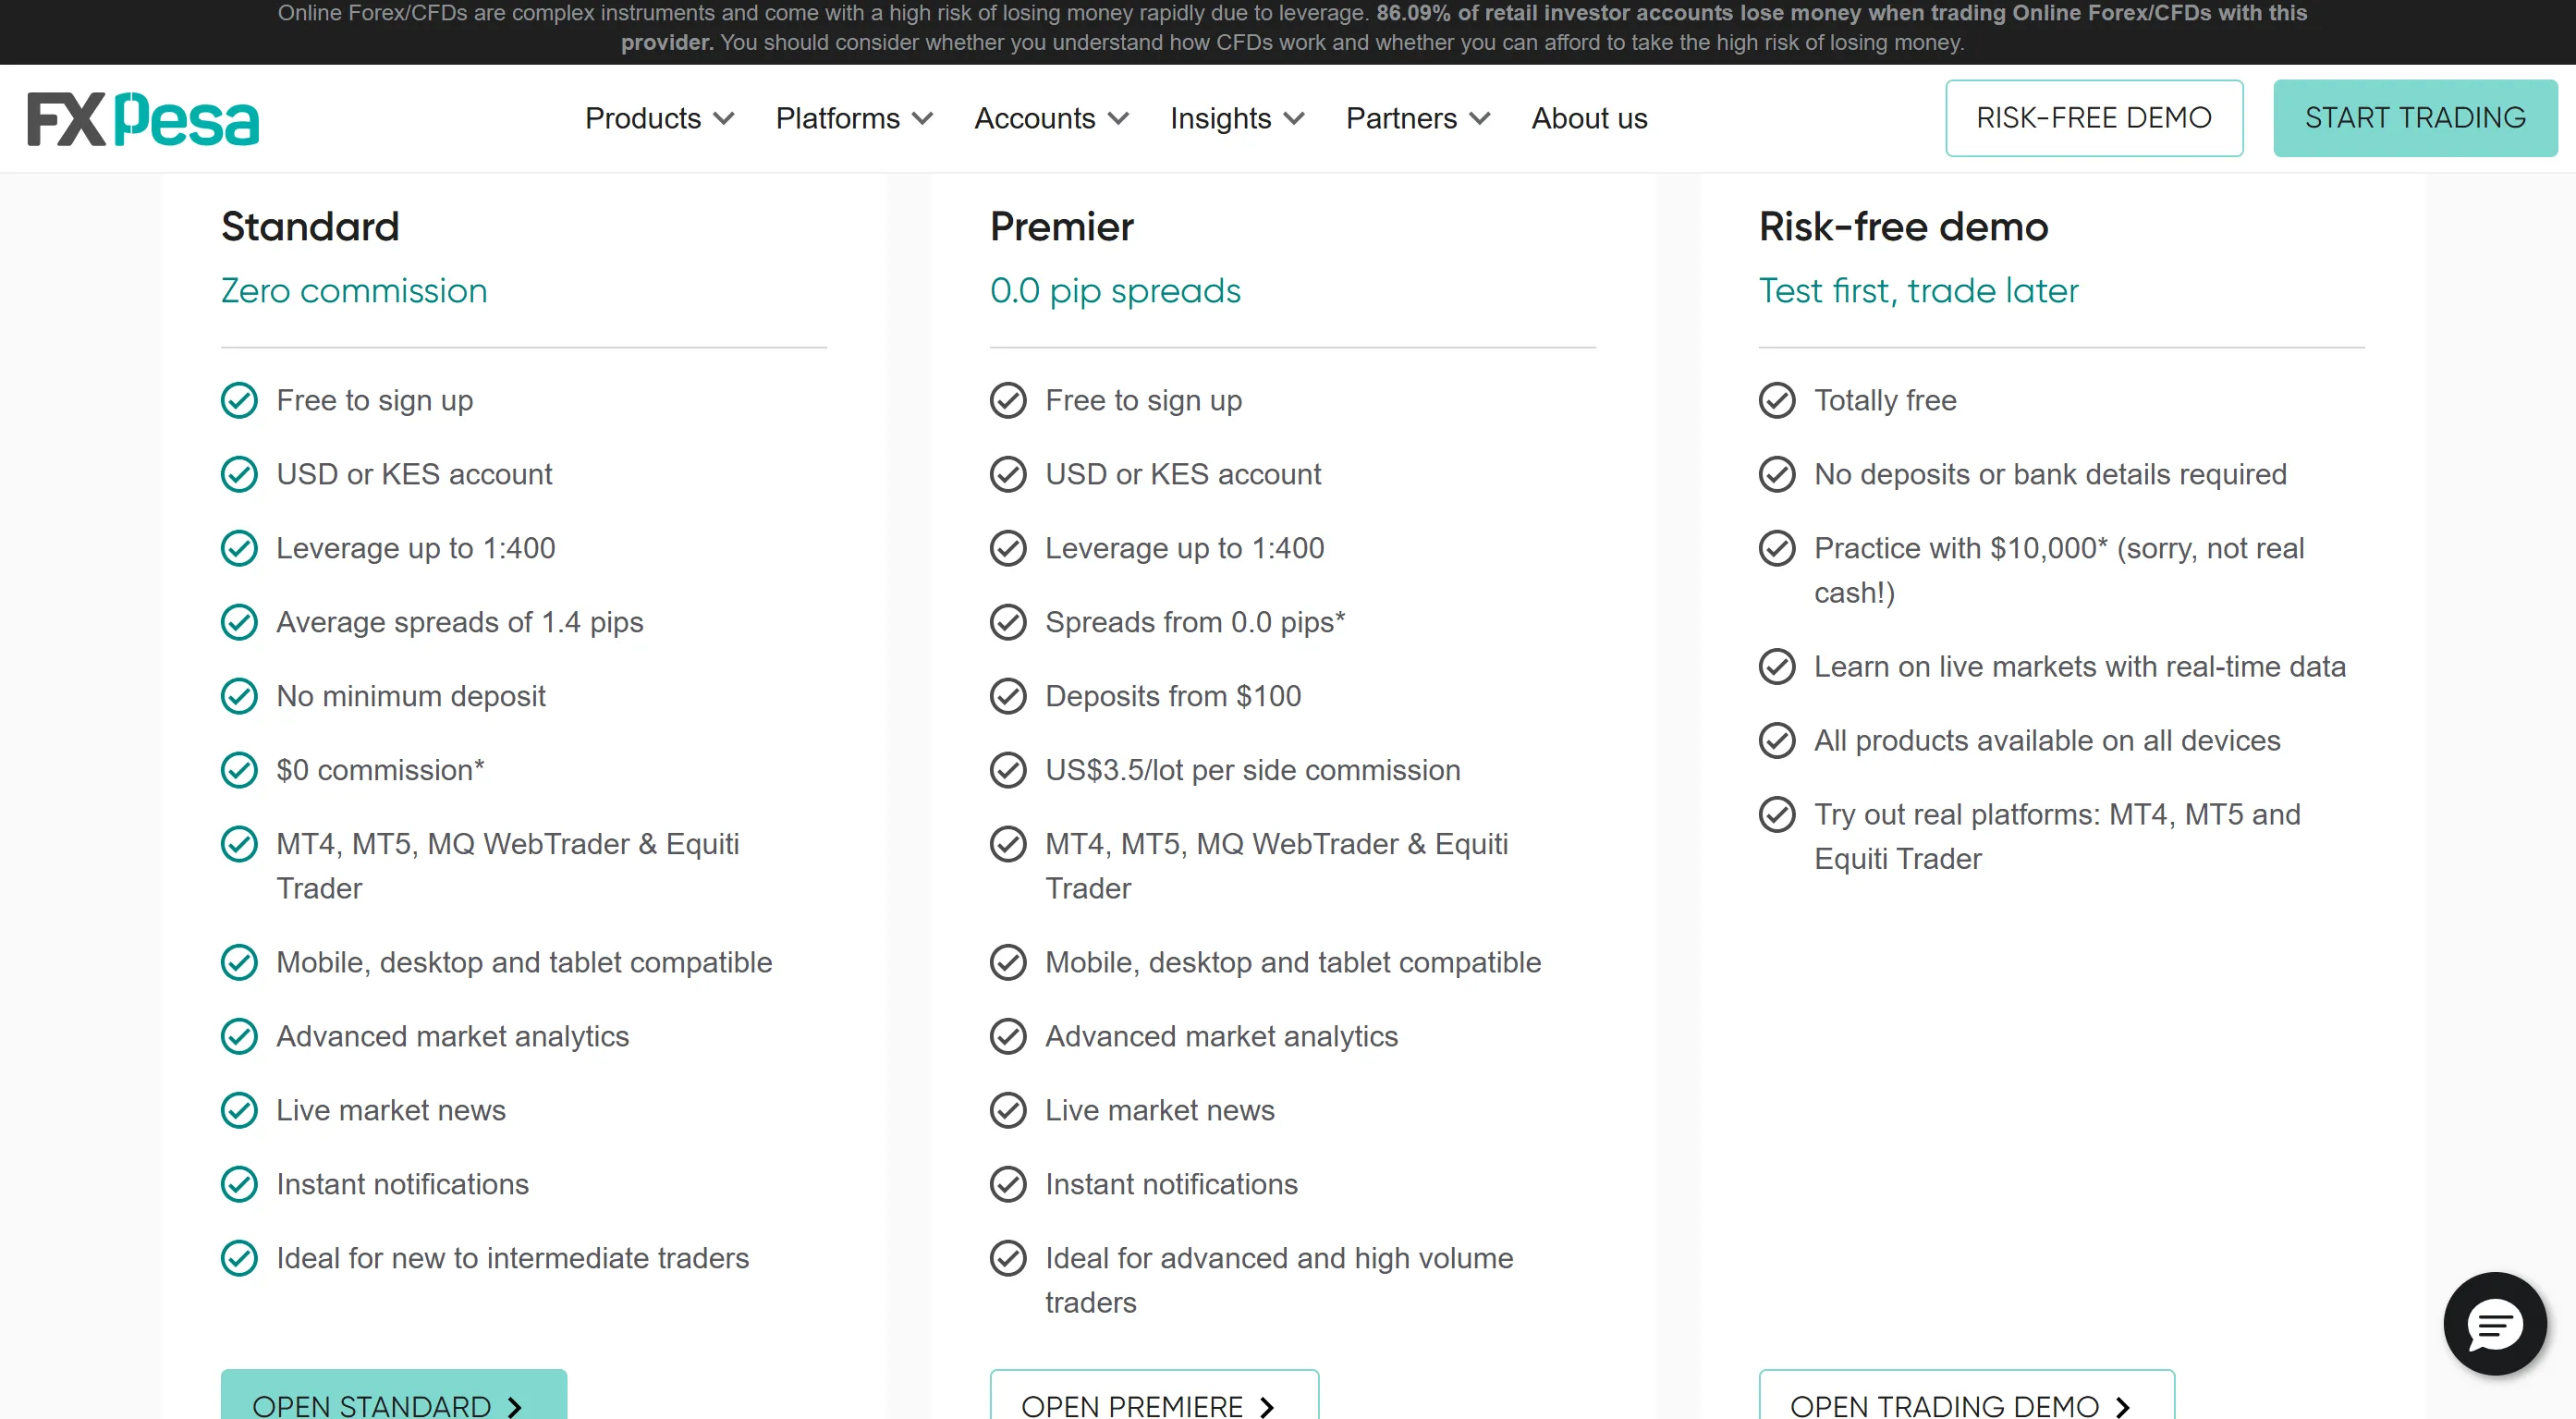This screenshot has width=2576, height=1419.
Task: Click checkmark beside 'Ideal for new to intermediate traders'
Action: click(239, 1258)
